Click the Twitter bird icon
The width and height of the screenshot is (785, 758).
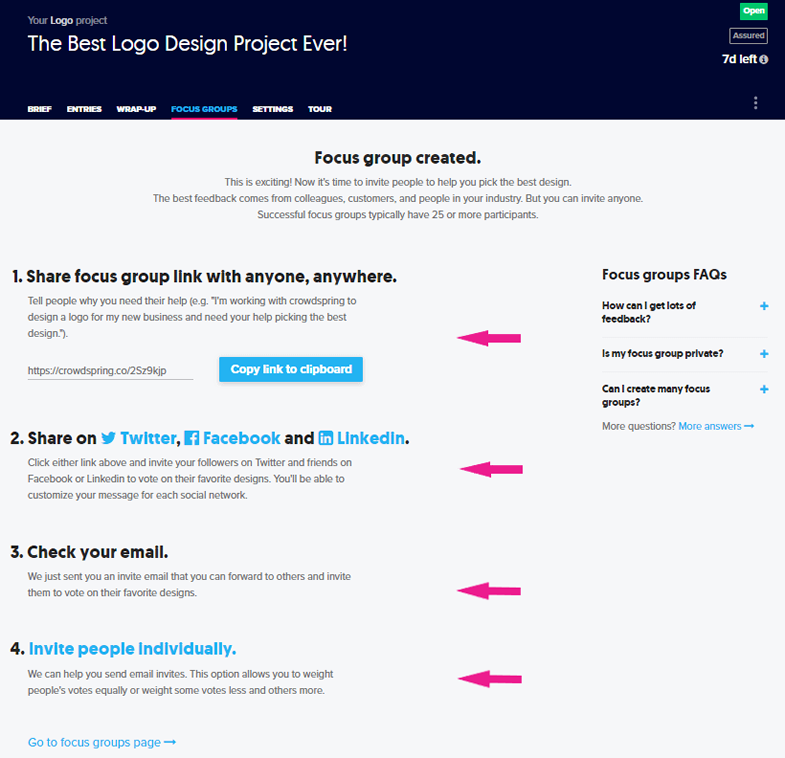109,438
